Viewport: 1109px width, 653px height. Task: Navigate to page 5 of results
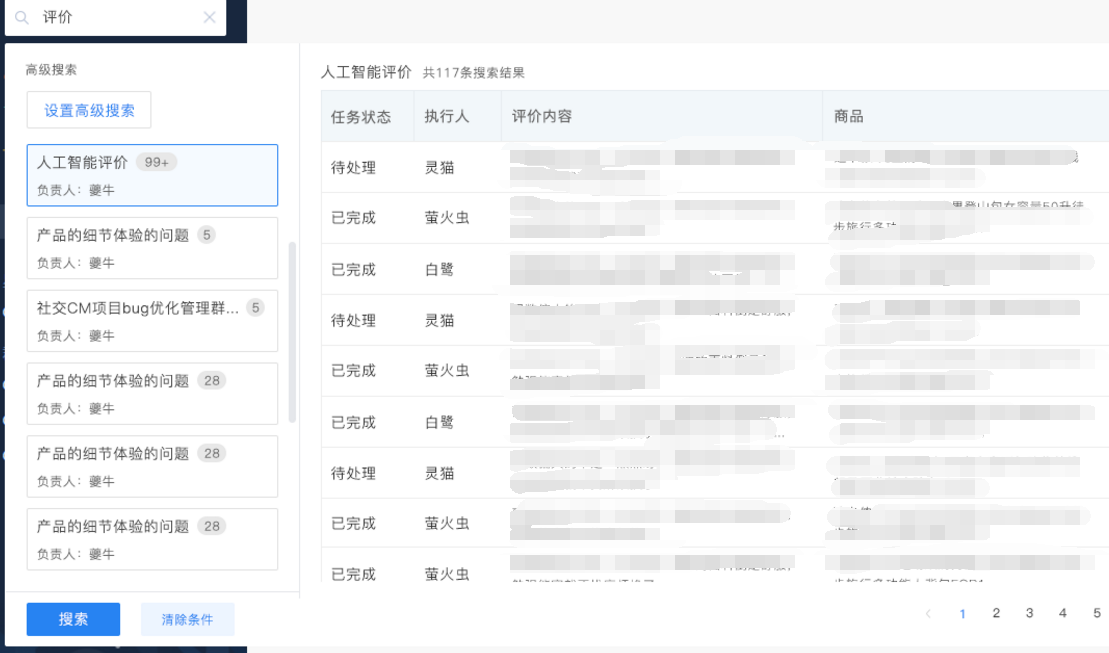(x=1096, y=613)
